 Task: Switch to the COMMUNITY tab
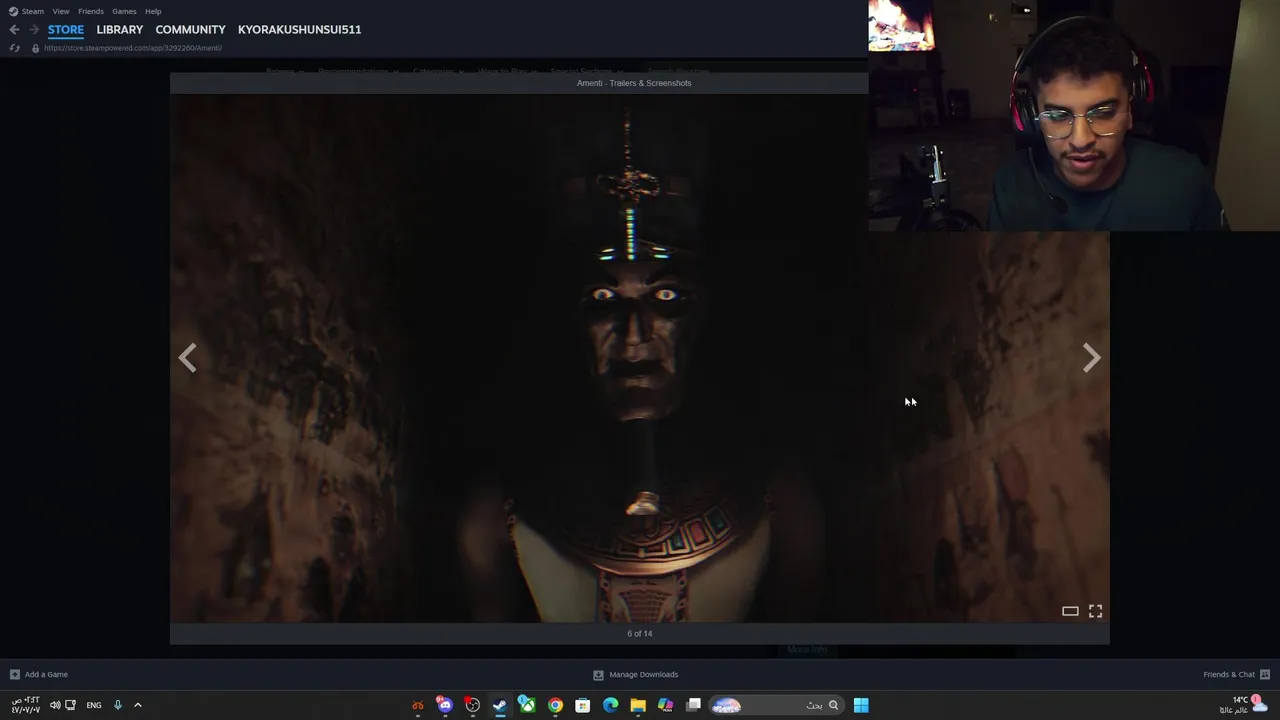click(x=190, y=30)
